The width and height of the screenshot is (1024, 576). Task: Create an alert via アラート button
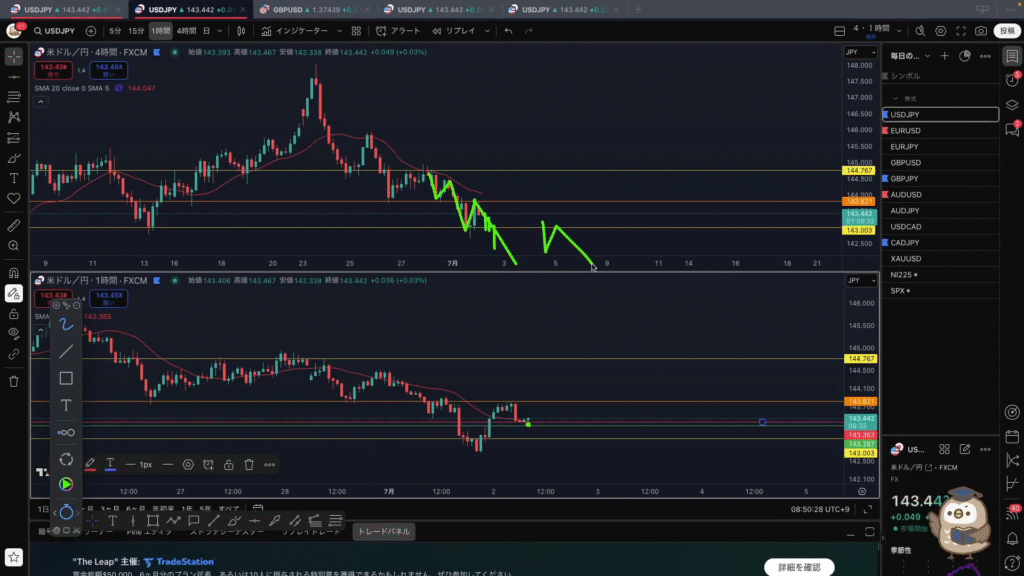click(x=398, y=31)
